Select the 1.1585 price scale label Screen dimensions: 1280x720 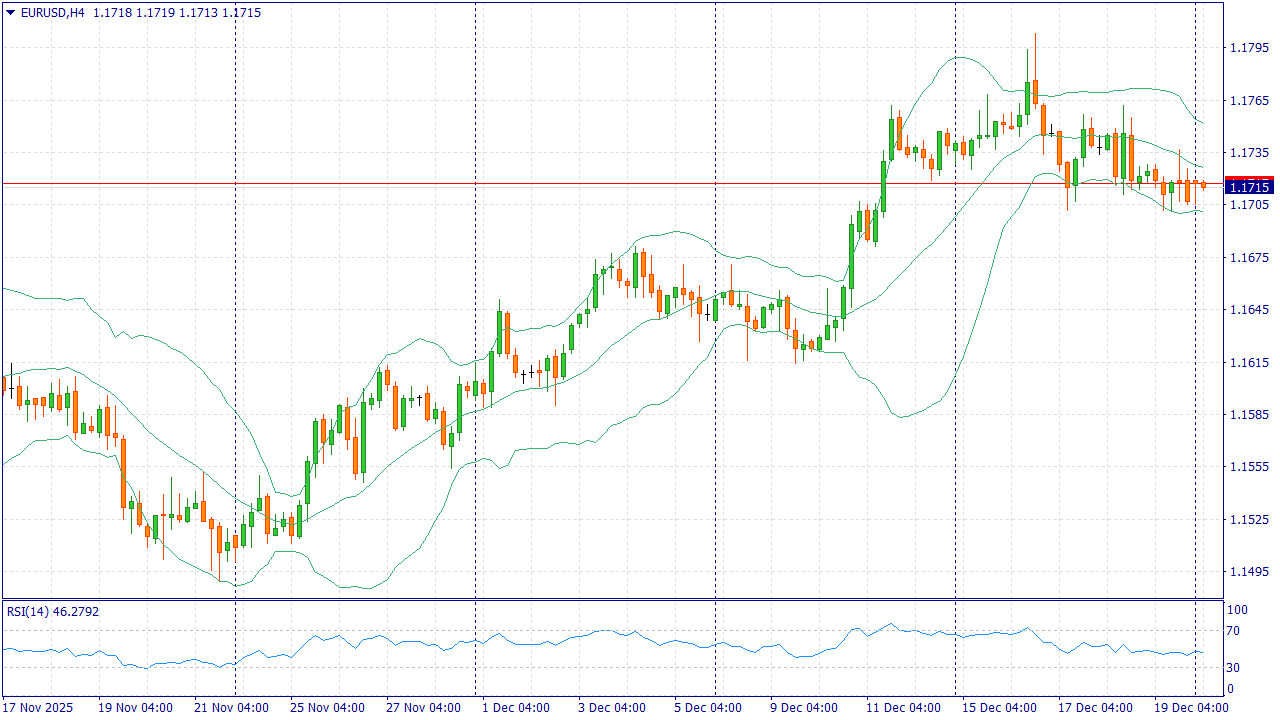point(1249,415)
